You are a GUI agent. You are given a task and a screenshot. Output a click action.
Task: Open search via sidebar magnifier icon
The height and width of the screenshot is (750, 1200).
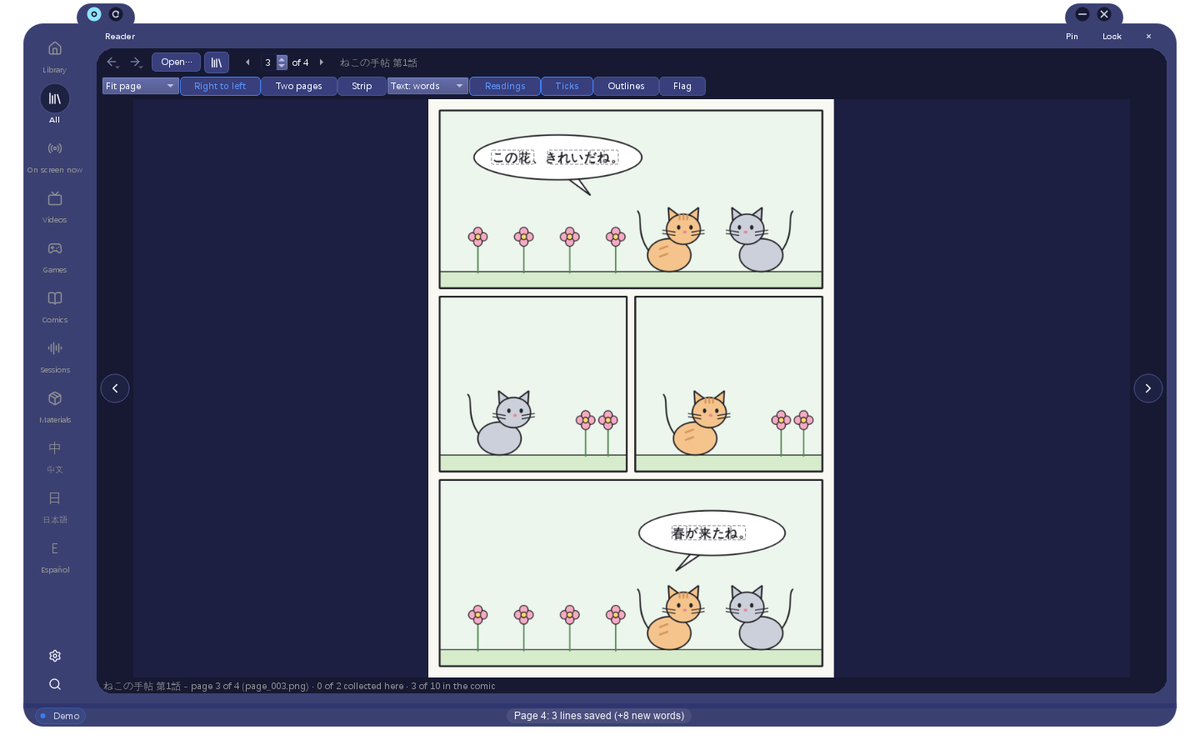(x=55, y=684)
